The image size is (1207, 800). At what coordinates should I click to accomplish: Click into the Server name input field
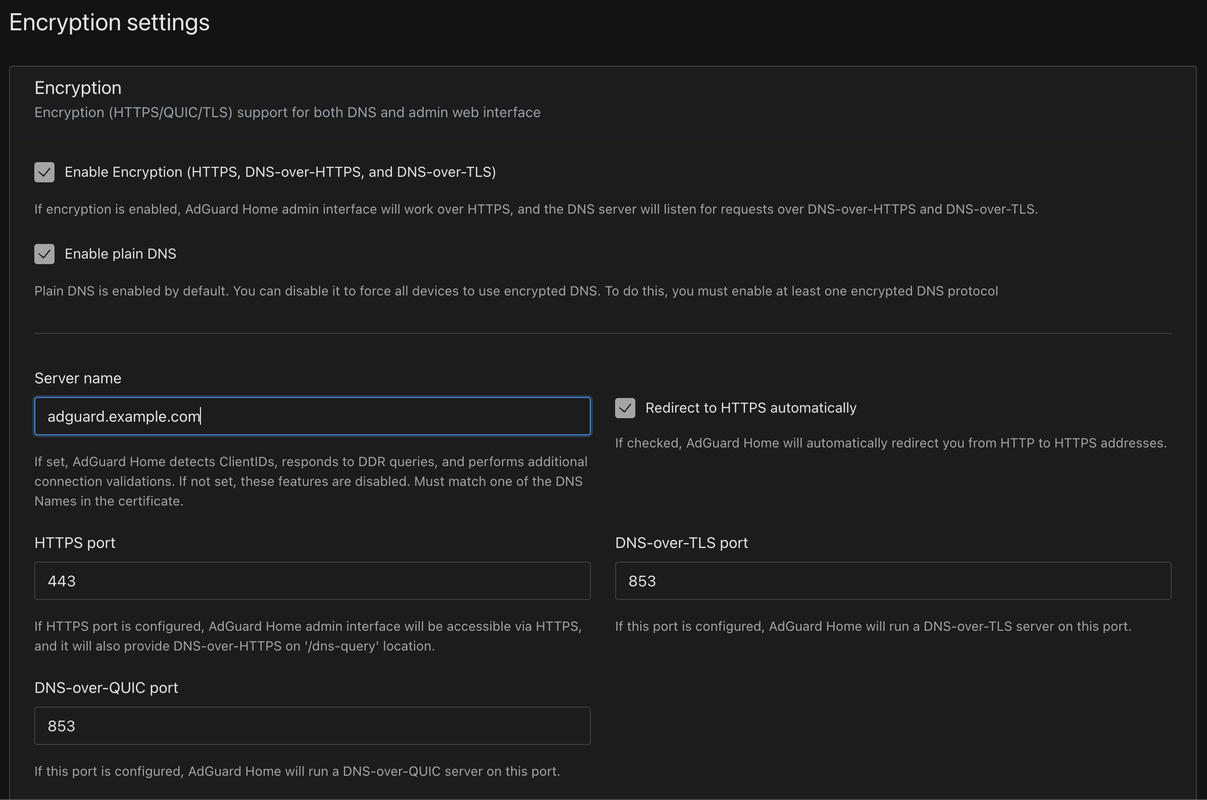(312, 416)
